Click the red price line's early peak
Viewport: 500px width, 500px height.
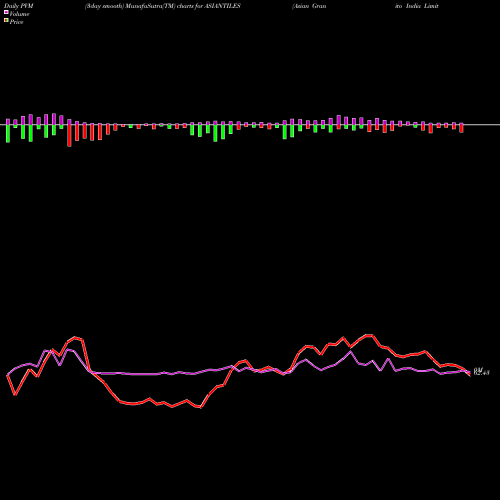(x=75, y=338)
